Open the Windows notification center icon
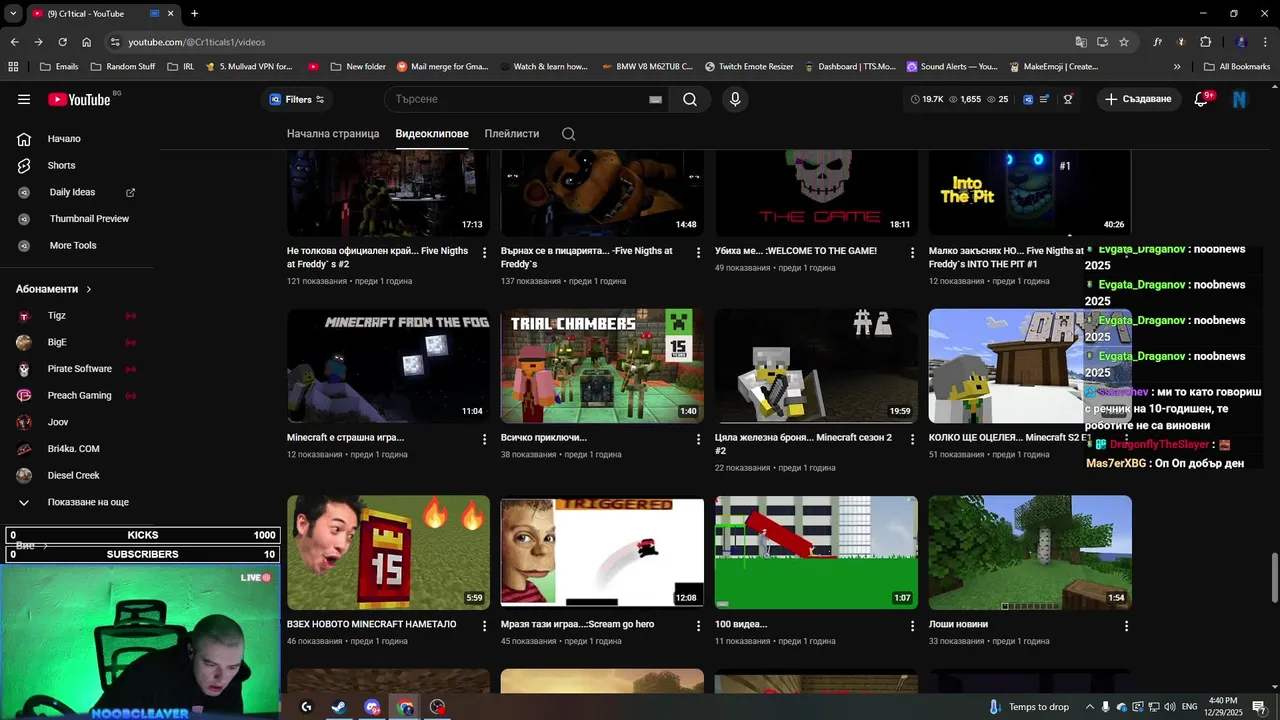 (x=1259, y=707)
